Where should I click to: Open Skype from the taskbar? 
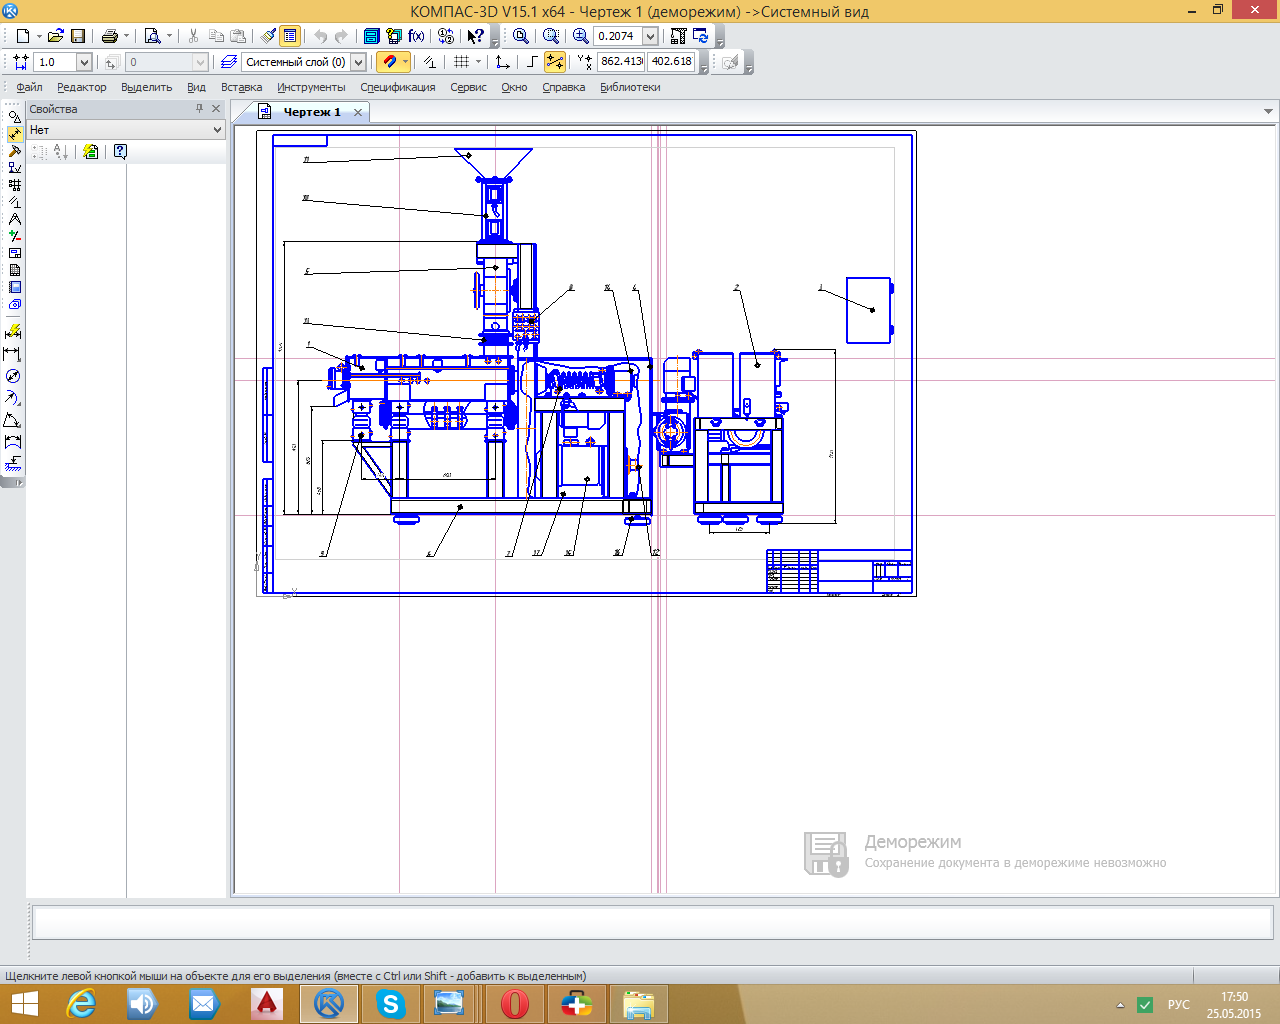[390, 1003]
